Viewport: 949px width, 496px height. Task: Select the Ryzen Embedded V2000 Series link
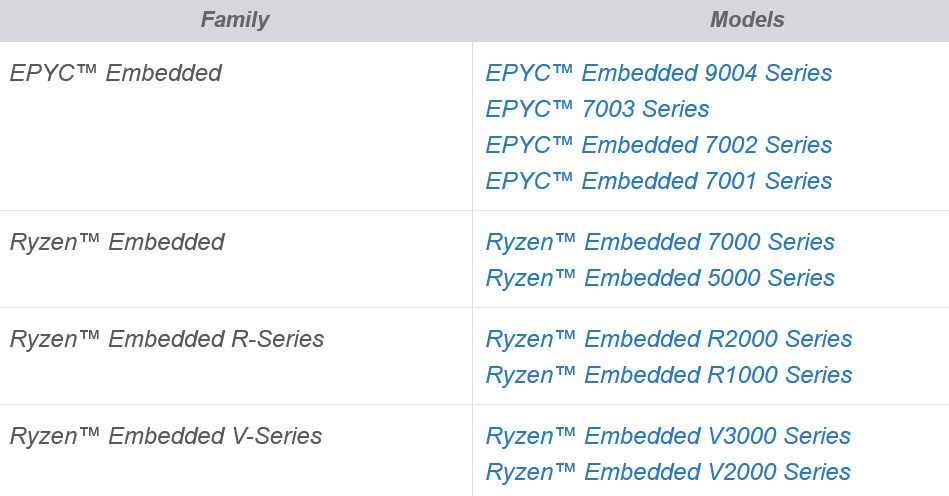tap(668, 472)
